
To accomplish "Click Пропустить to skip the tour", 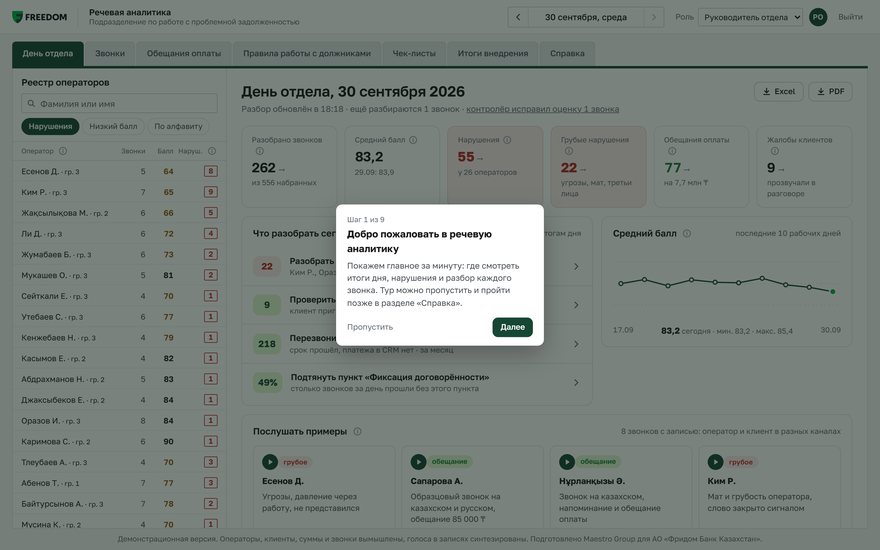I will (370, 327).
